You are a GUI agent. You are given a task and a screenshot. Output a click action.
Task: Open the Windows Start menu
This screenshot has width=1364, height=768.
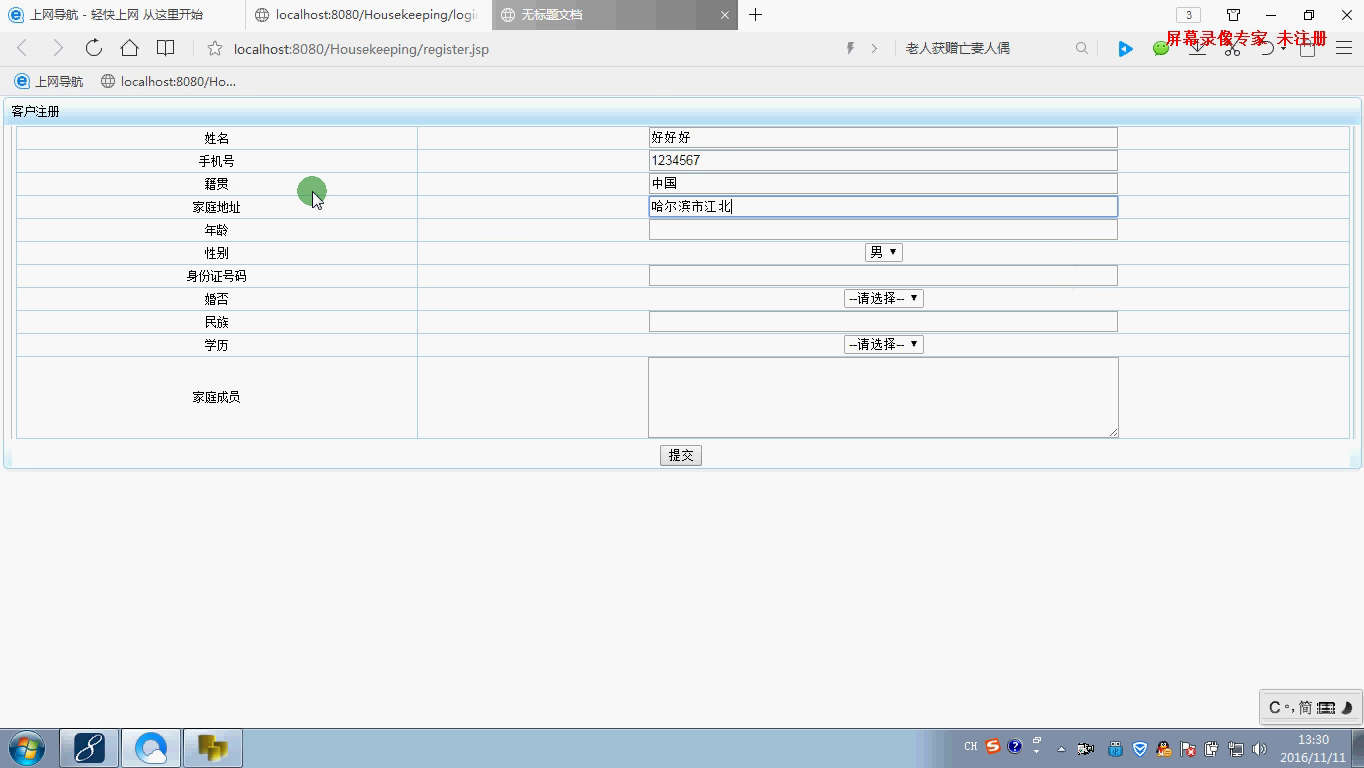tap(27, 748)
